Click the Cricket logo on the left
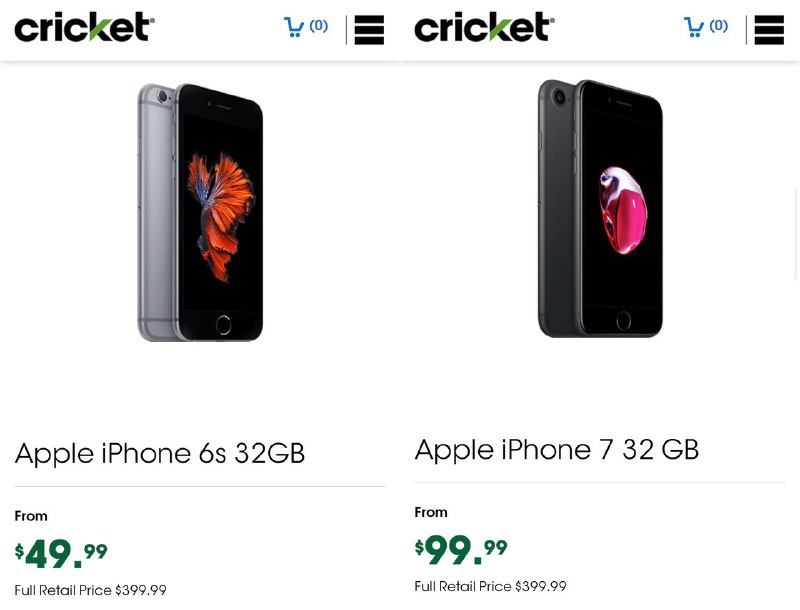Viewport: 800px width, 610px height. (84, 27)
